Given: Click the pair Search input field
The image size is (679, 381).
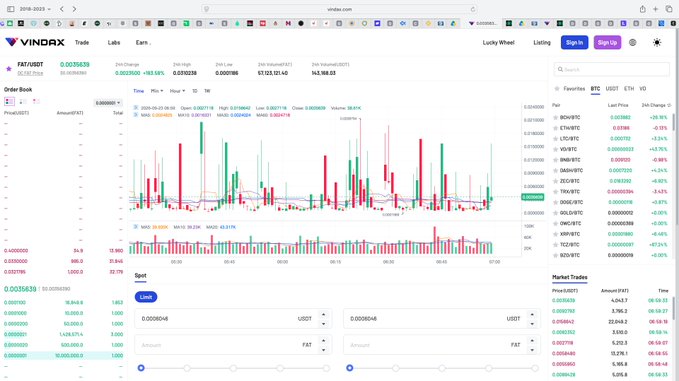Looking at the screenshot, I should click(x=611, y=69).
